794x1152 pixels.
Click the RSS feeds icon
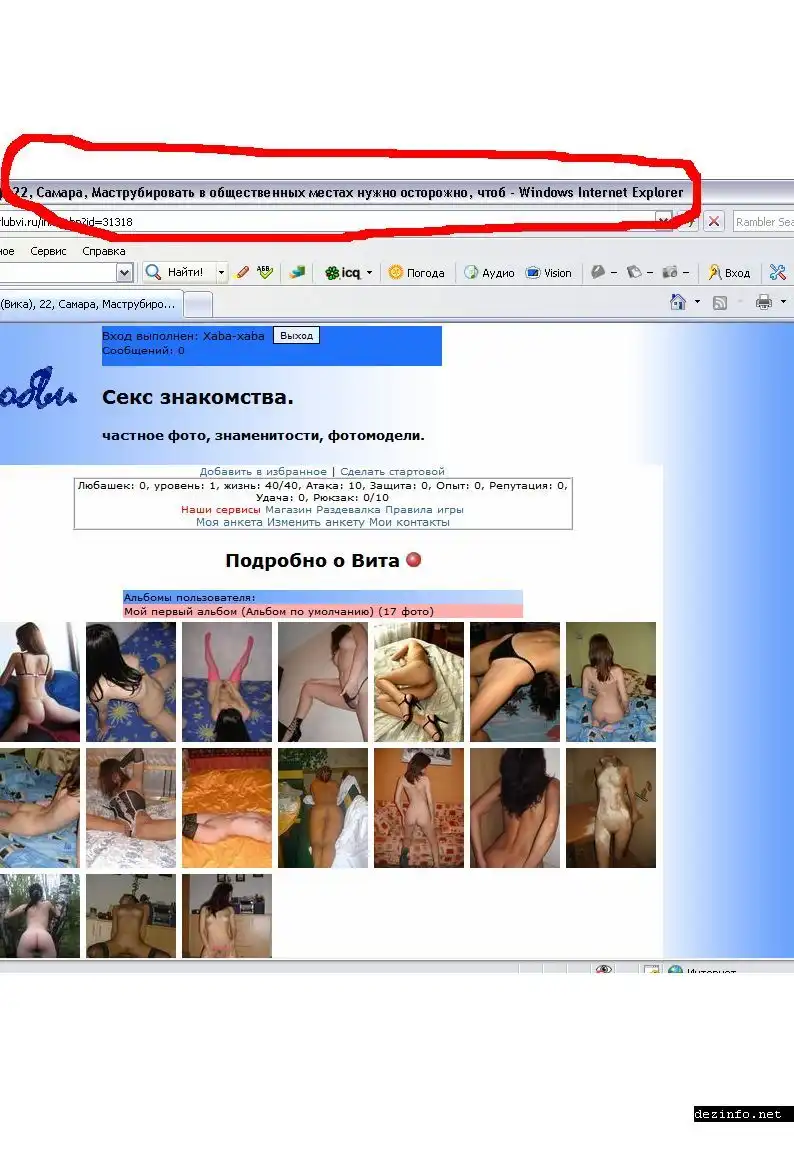point(719,302)
